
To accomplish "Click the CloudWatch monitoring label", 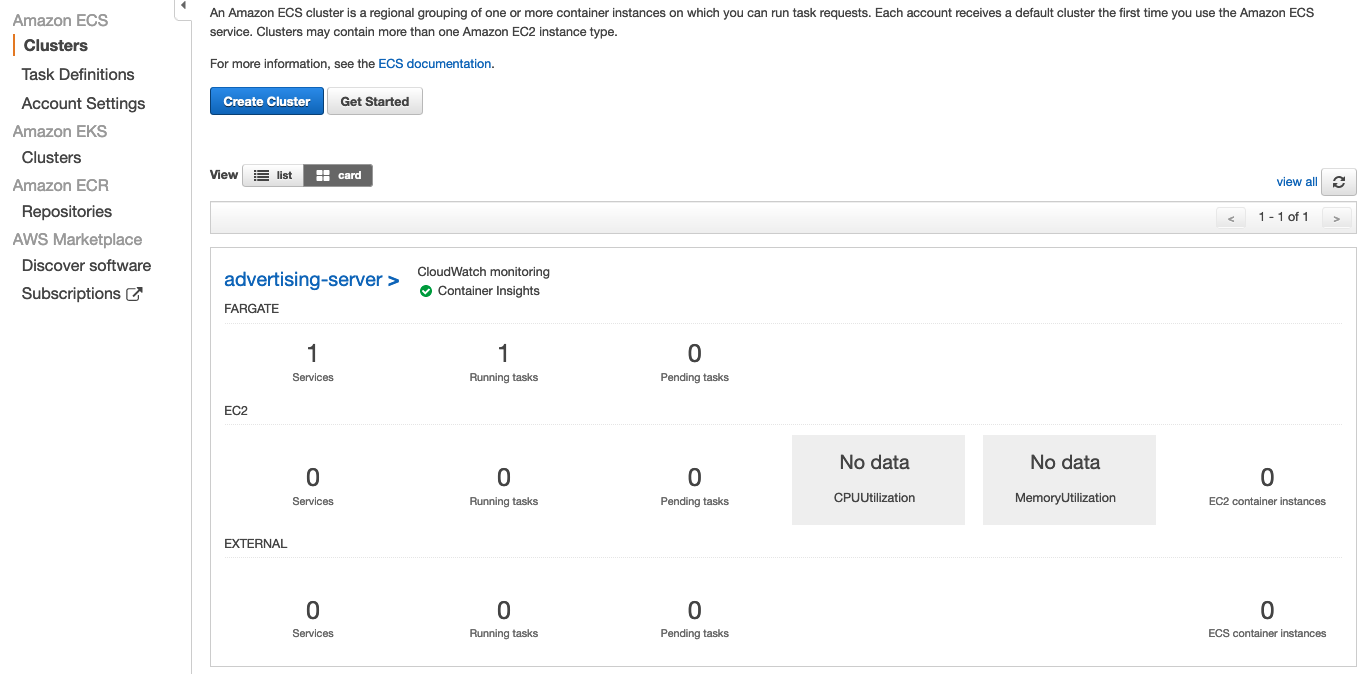I will click(x=484, y=272).
